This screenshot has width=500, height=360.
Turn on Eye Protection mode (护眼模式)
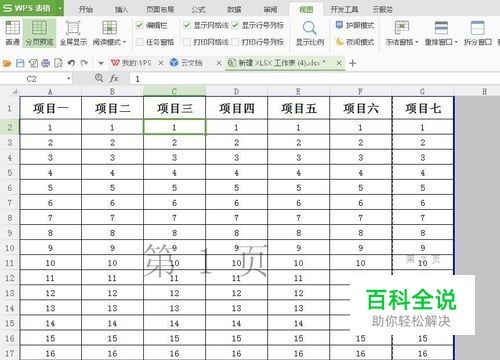[x=355, y=25]
